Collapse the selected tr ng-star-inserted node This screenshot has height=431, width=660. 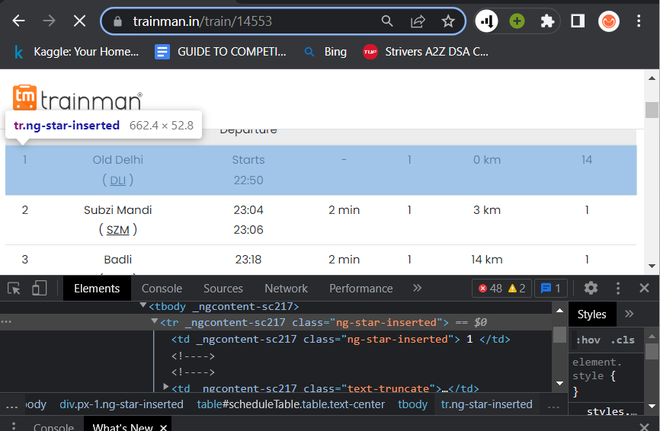(x=154, y=322)
